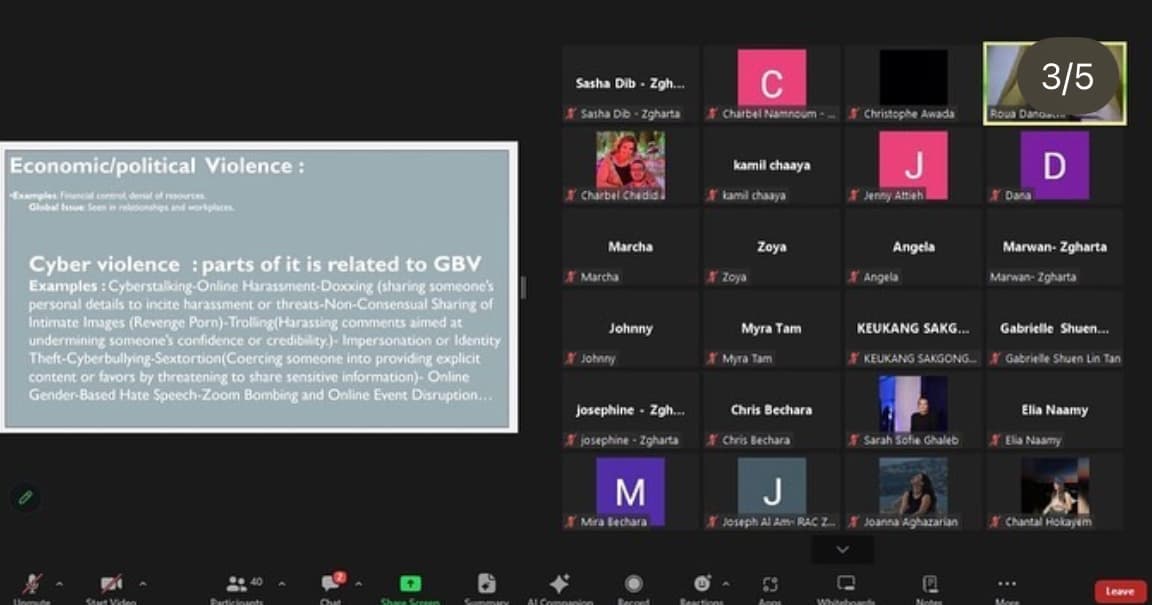Launch the AI Companion
1152x605 pixels.
coord(559,584)
